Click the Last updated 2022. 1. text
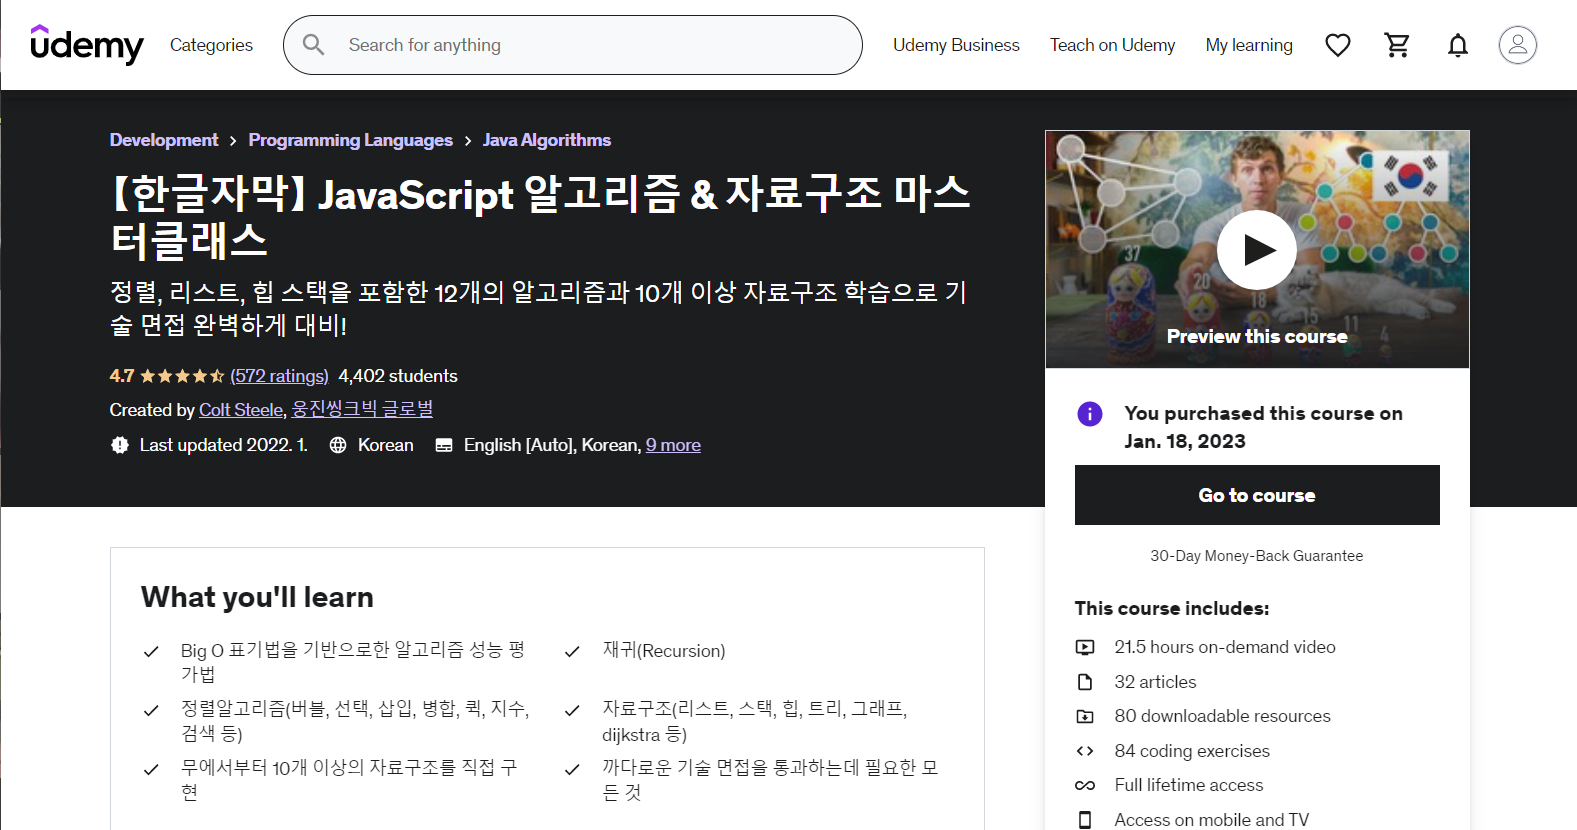The width and height of the screenshot is (1577, 830). pos(224,445)
